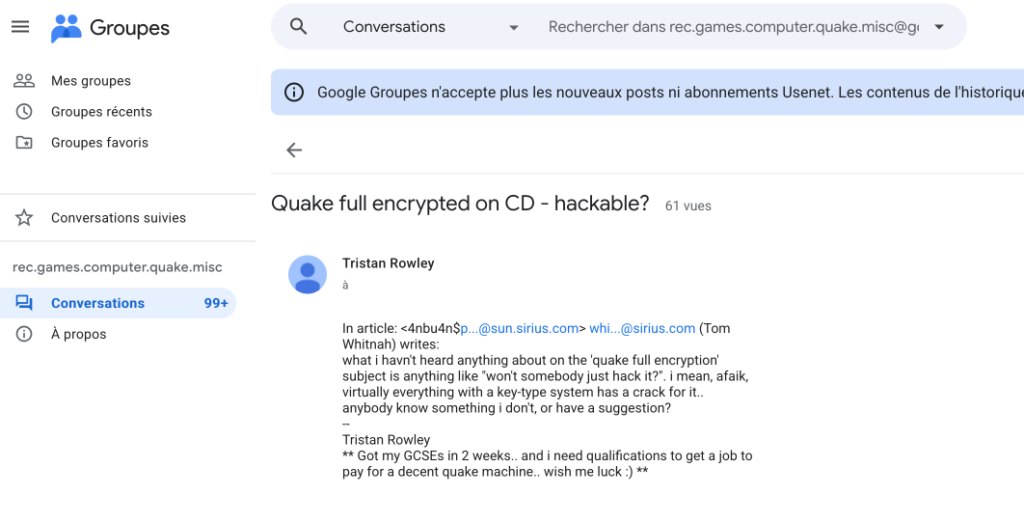Click the clock icon for recent groups
The height and width of the screenshot is (522, 1024).
24,112
